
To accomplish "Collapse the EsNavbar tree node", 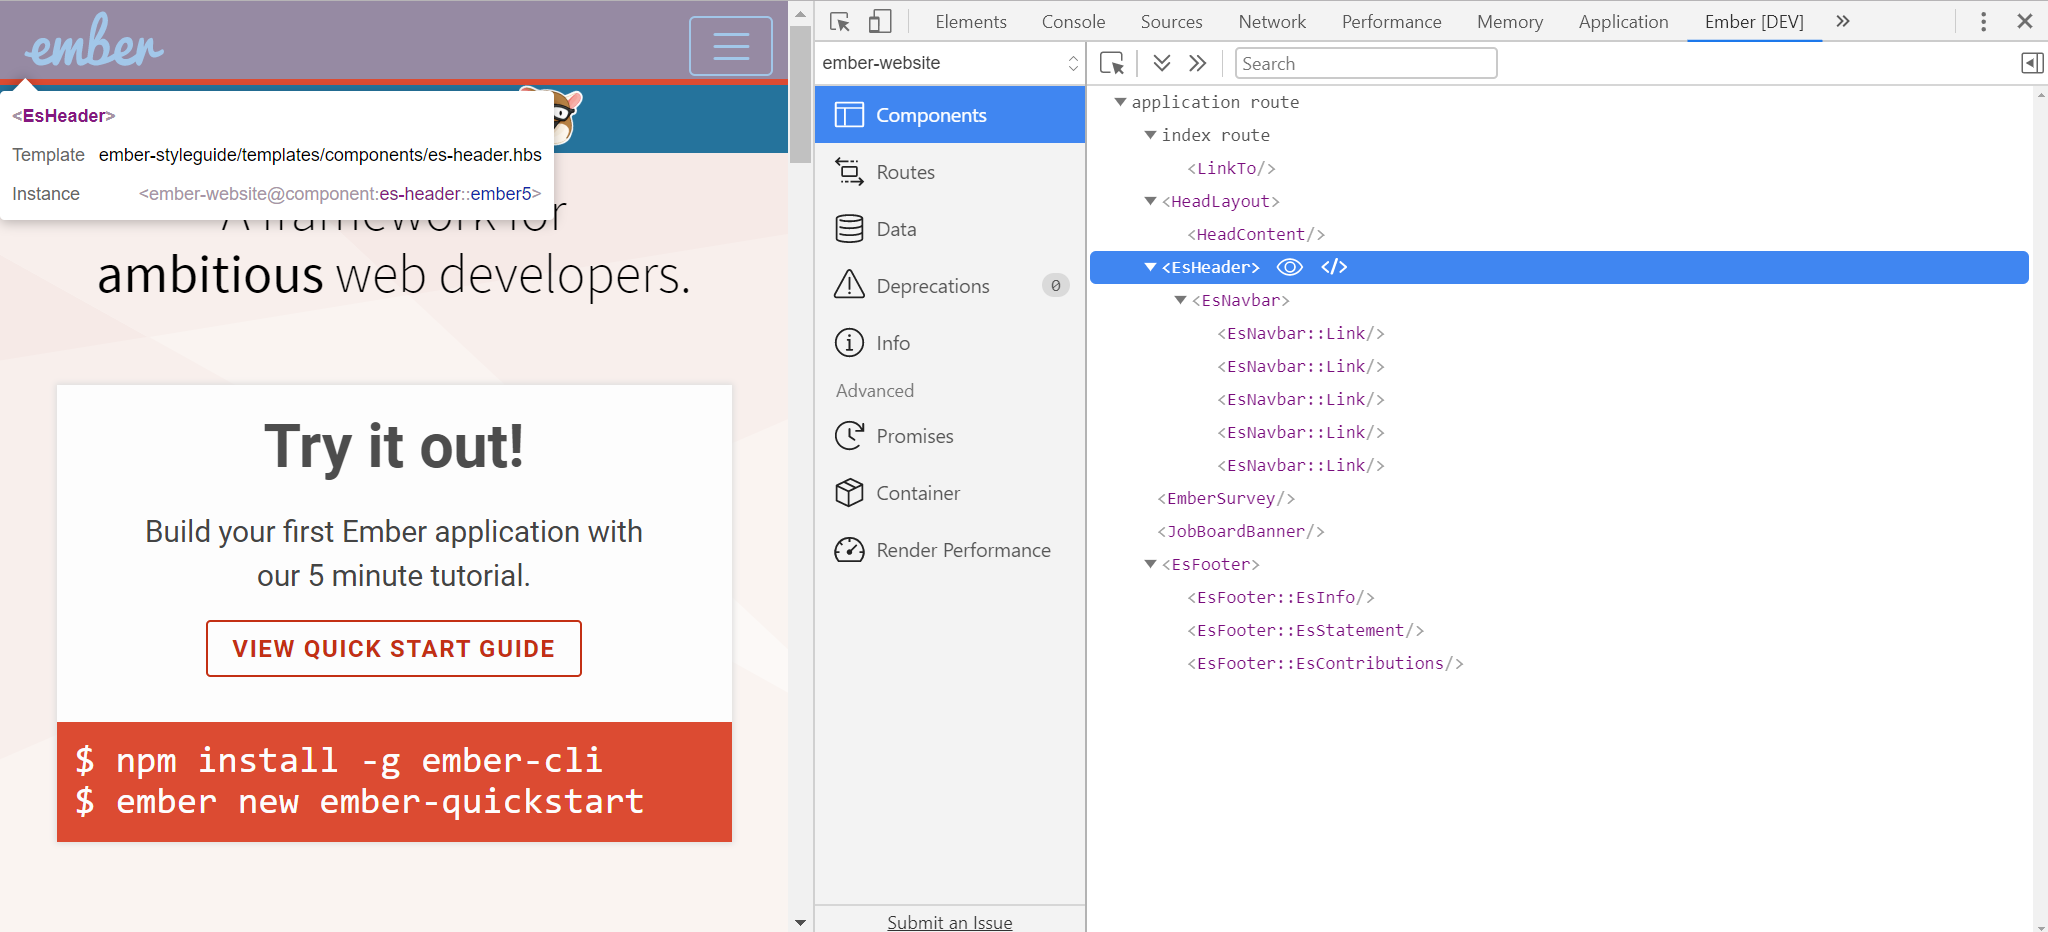I will click(1181, 300).
